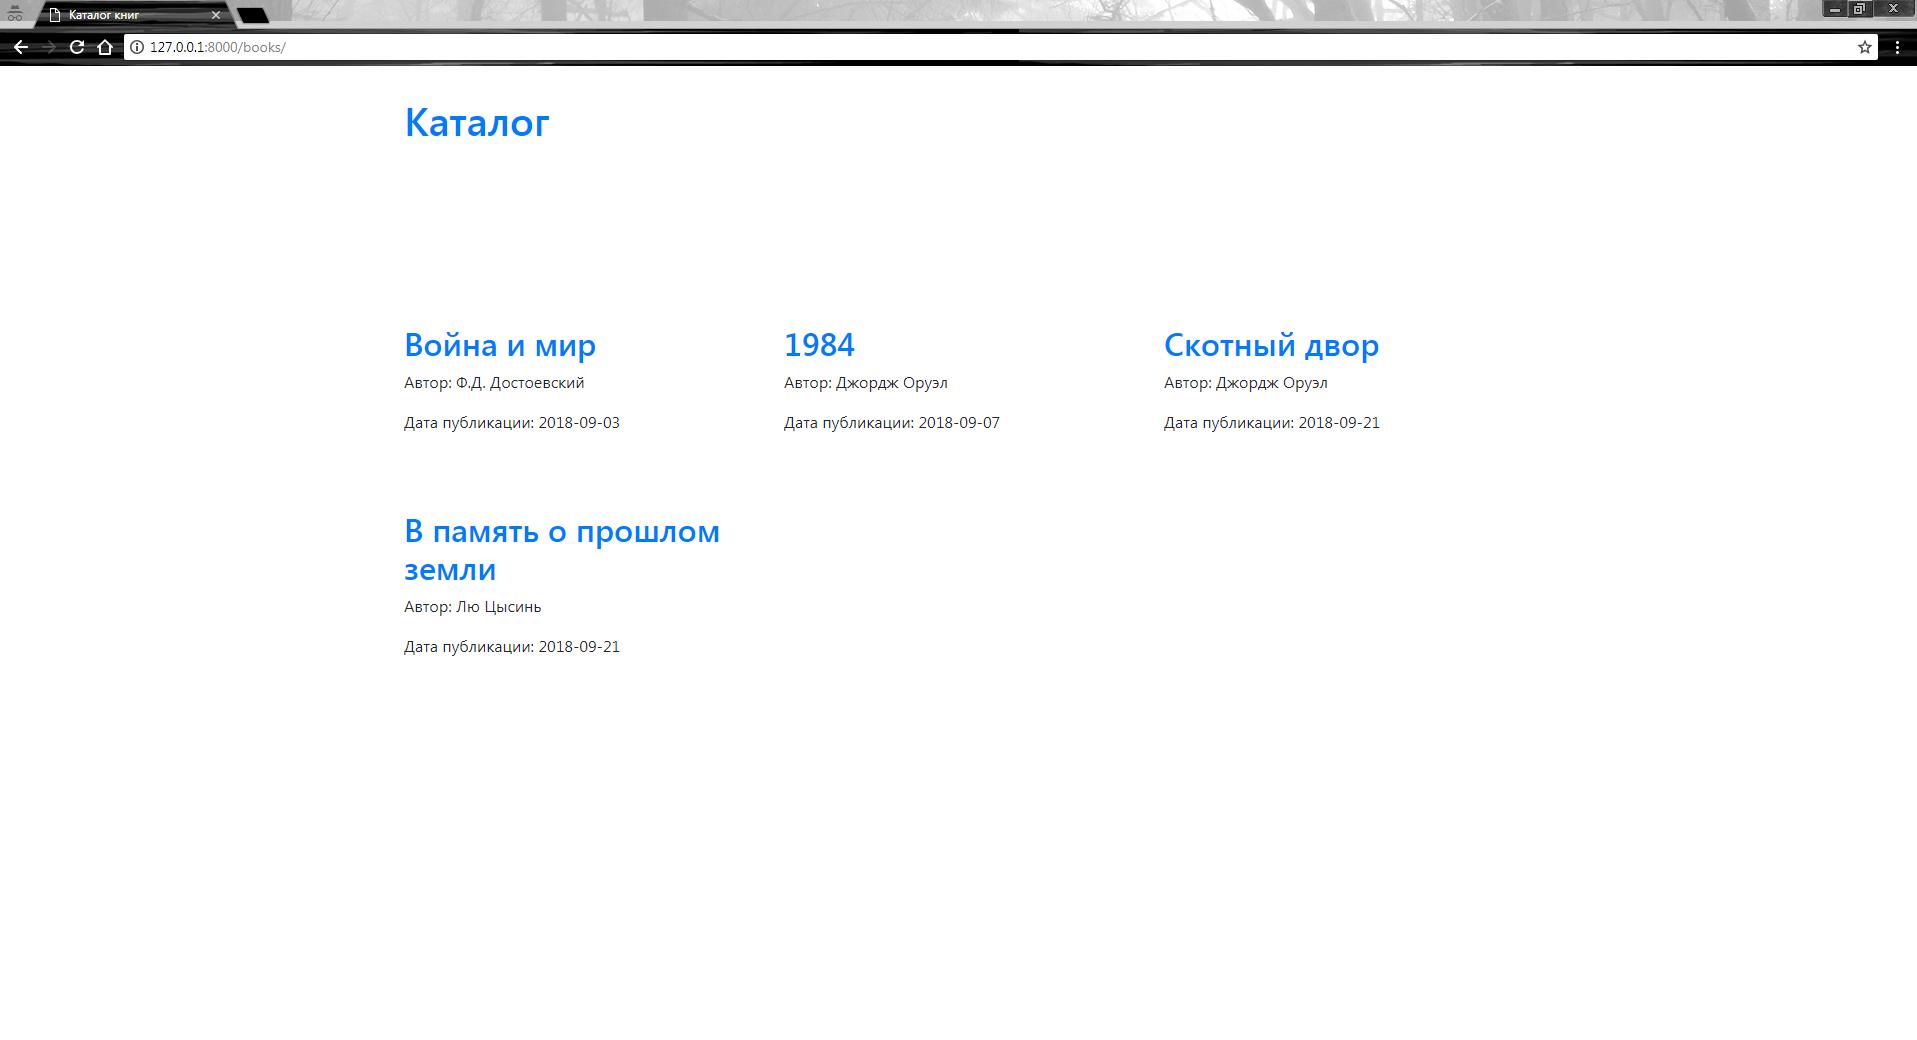Restore down the browser window
Image resolution: width=1917 pixels, height=1040 pixels.
pos(1860,9)
